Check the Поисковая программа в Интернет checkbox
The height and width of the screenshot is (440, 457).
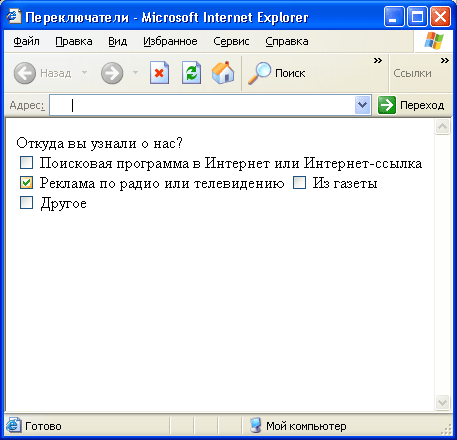pyautogui.click(x=26, y=163)
